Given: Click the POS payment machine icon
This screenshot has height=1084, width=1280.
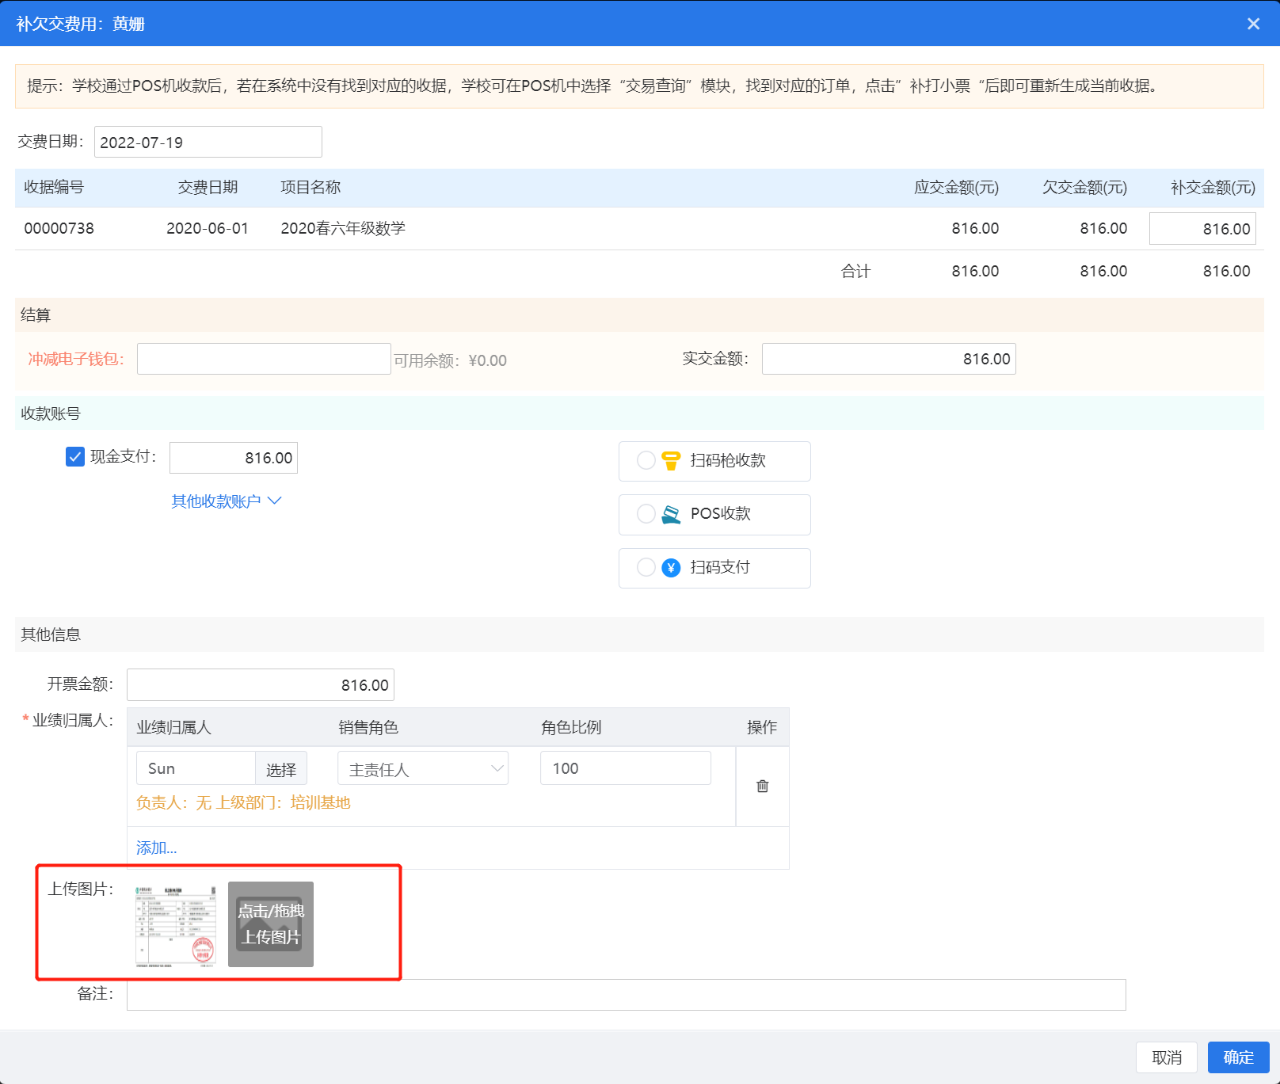Looking at the screenshot, I should tap(671, 514).
